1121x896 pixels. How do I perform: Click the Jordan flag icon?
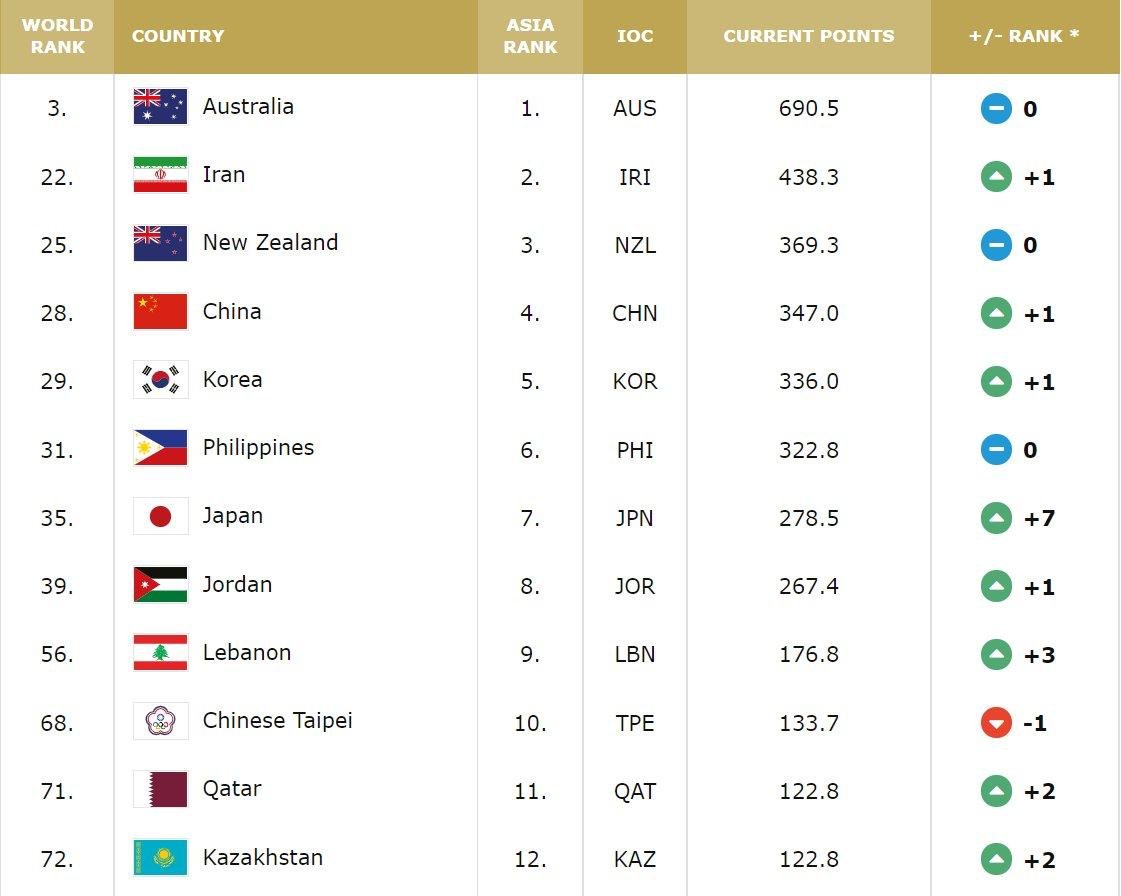pyautogui.click(x=160, y=585)
